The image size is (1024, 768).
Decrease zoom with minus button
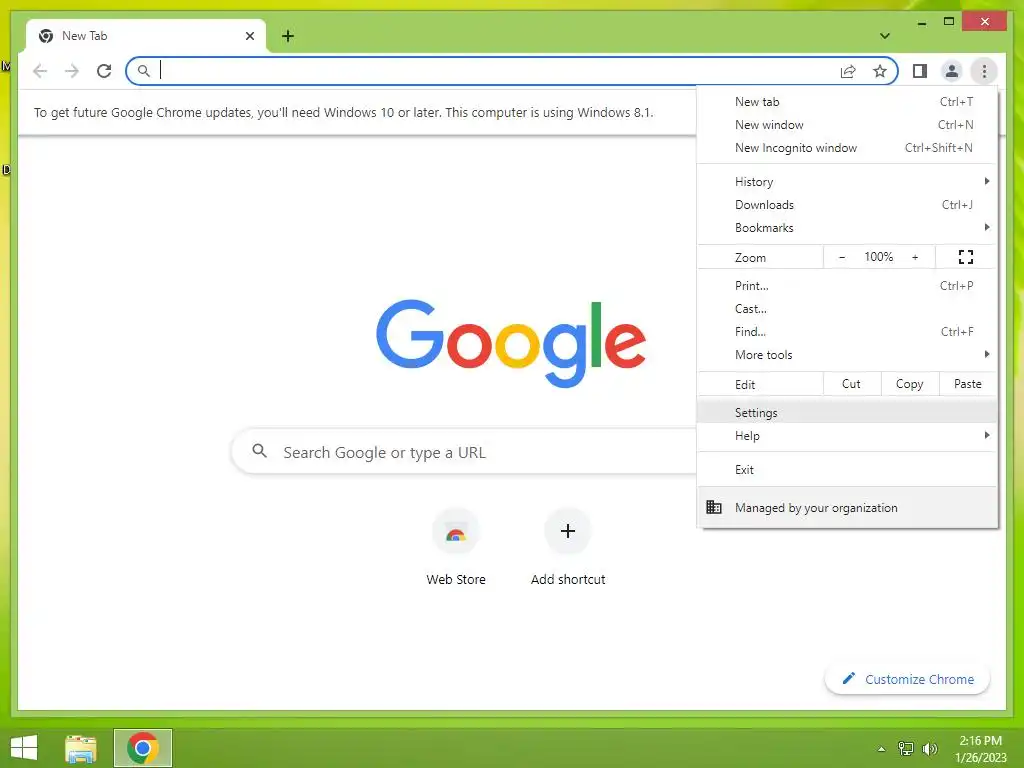coord(842,257)
